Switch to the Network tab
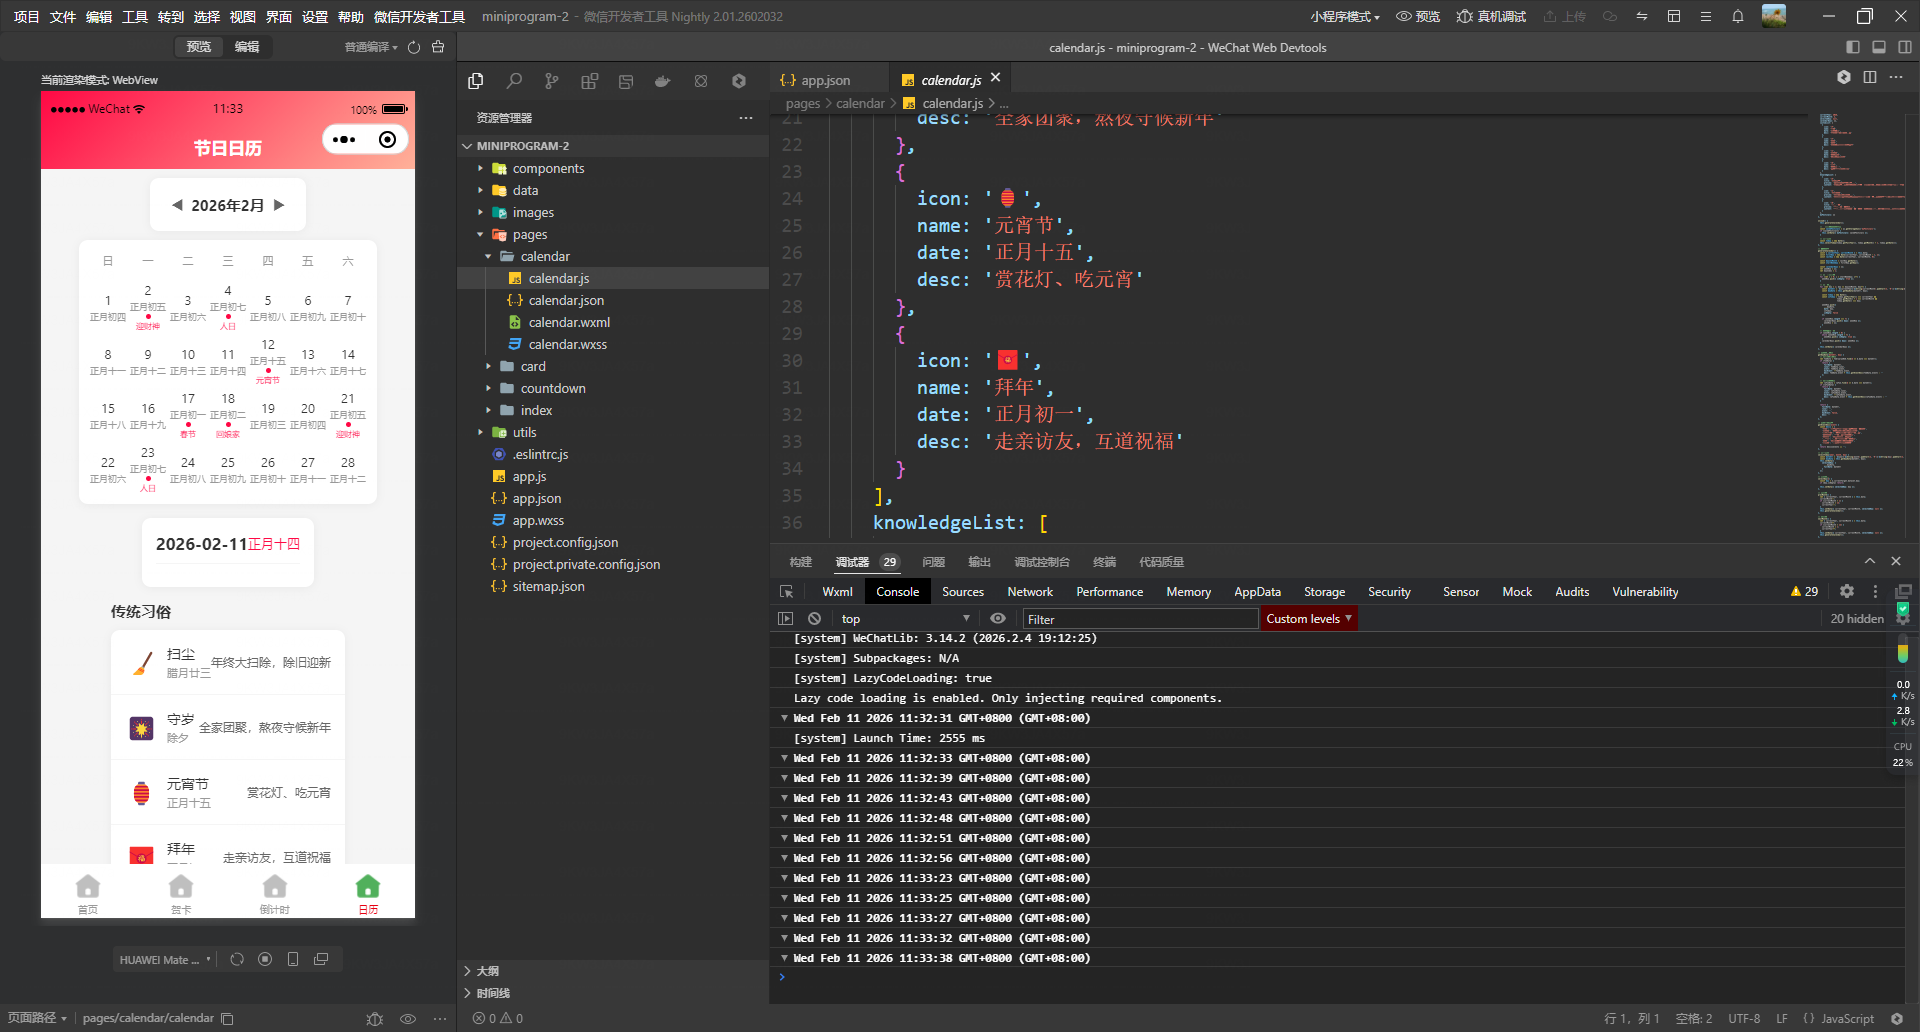Screen dimensions: 1920x1032 (x=1029, y=592)
